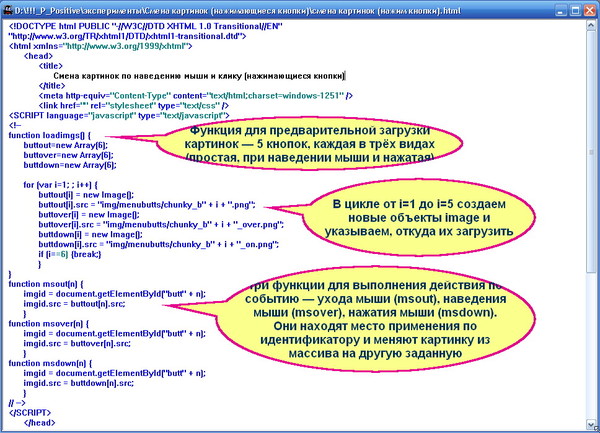Click the <SCRIPT language="javascript"> line
Image resolution: width=600 pixels, height=433 pixels.
[x=119, y=116]
